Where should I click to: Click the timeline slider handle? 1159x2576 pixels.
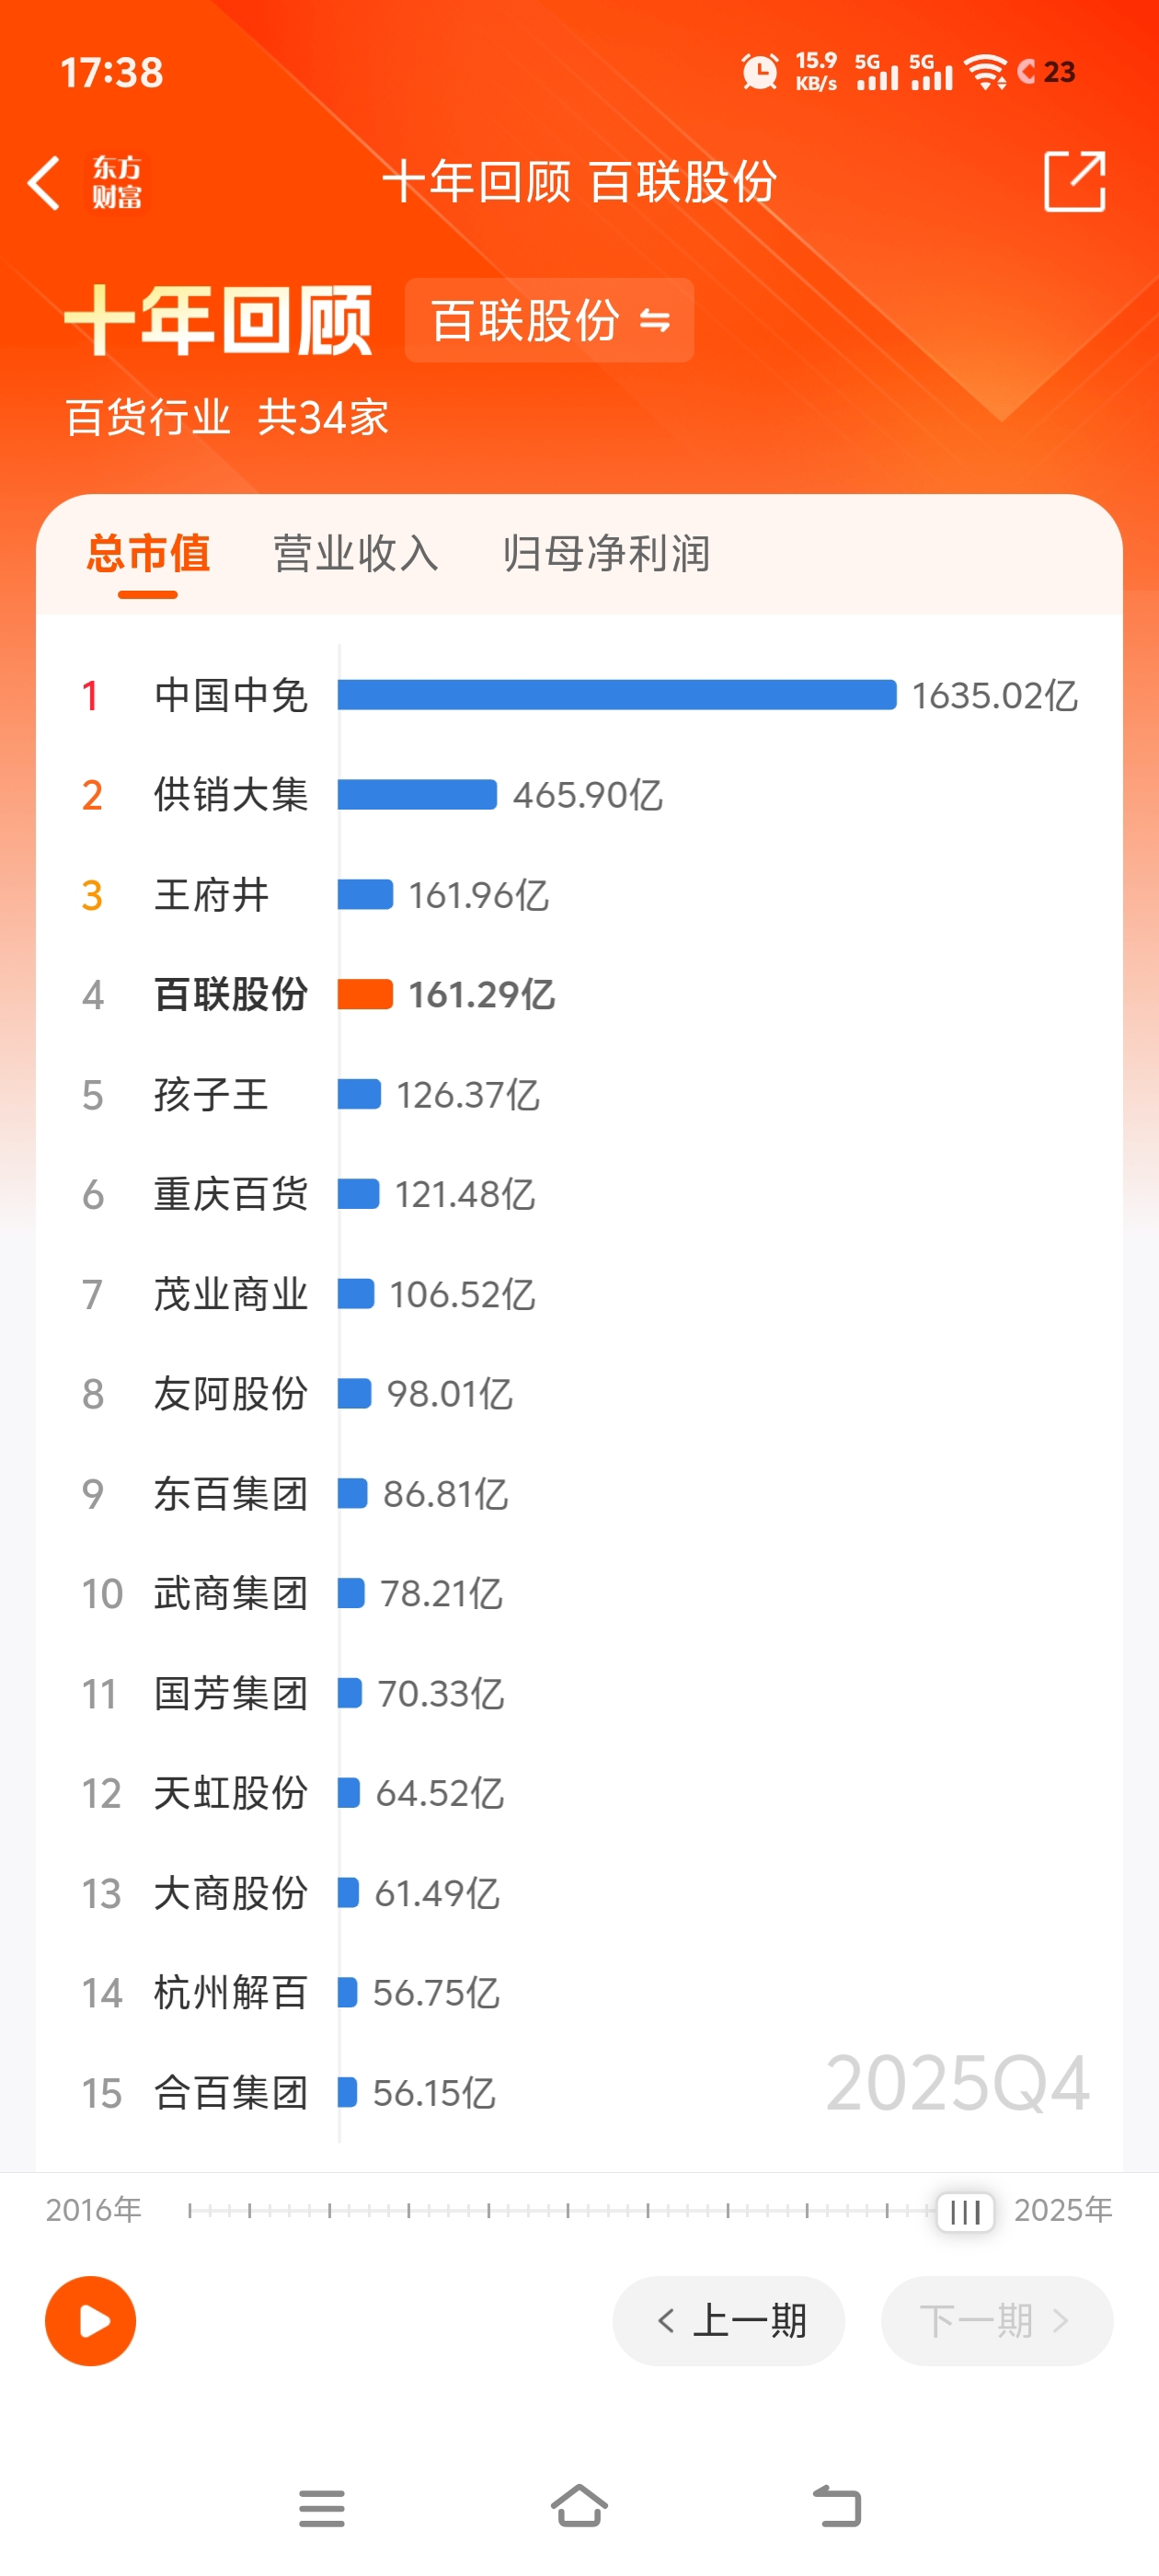coord(965,2211)
